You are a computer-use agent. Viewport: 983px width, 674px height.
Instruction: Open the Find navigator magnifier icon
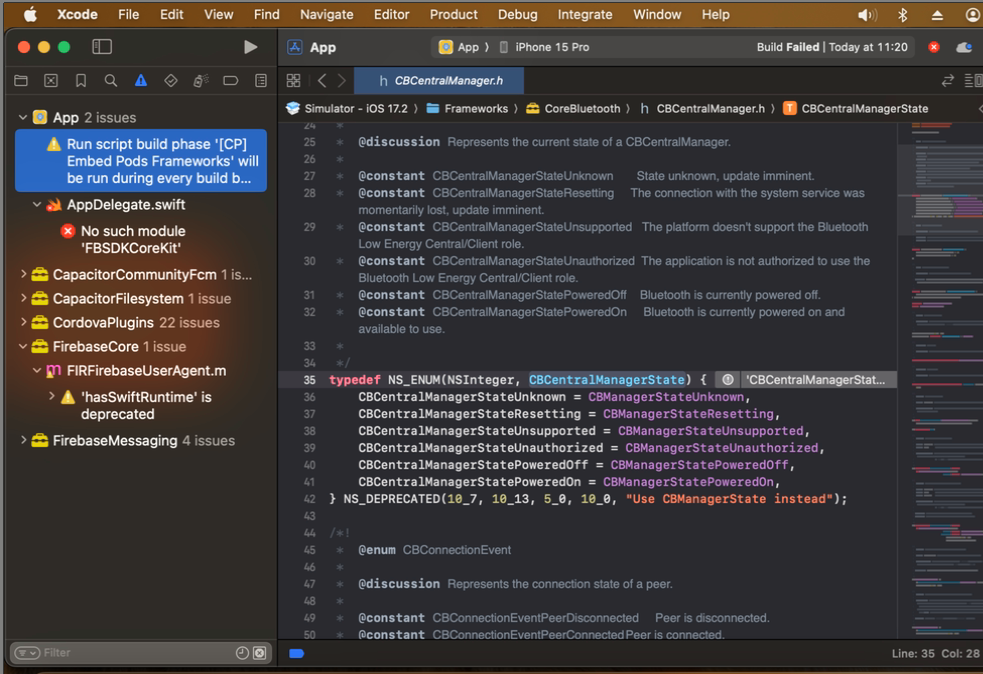click(111, 81)
